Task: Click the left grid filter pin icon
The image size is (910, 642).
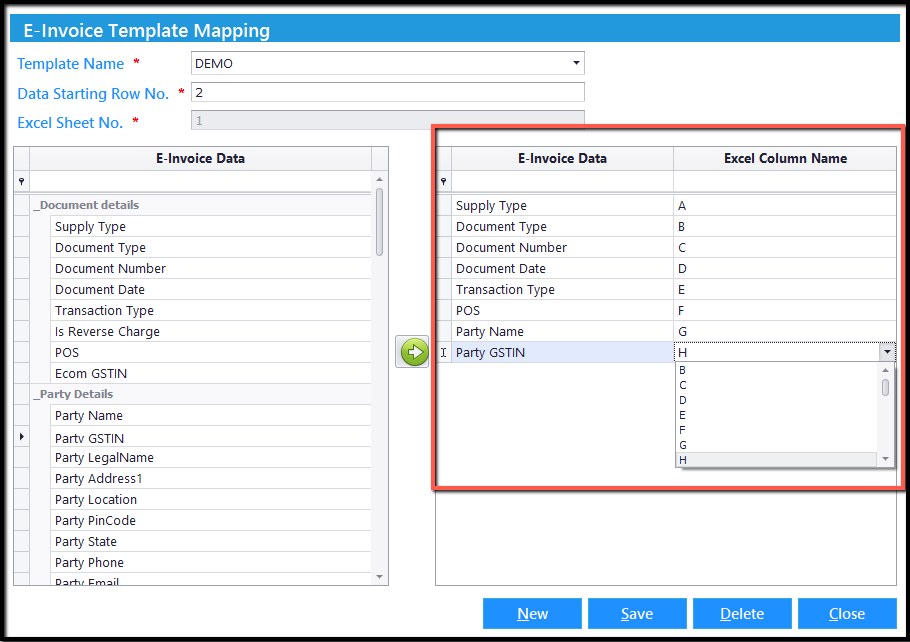Action: click(x=21, y=181)
